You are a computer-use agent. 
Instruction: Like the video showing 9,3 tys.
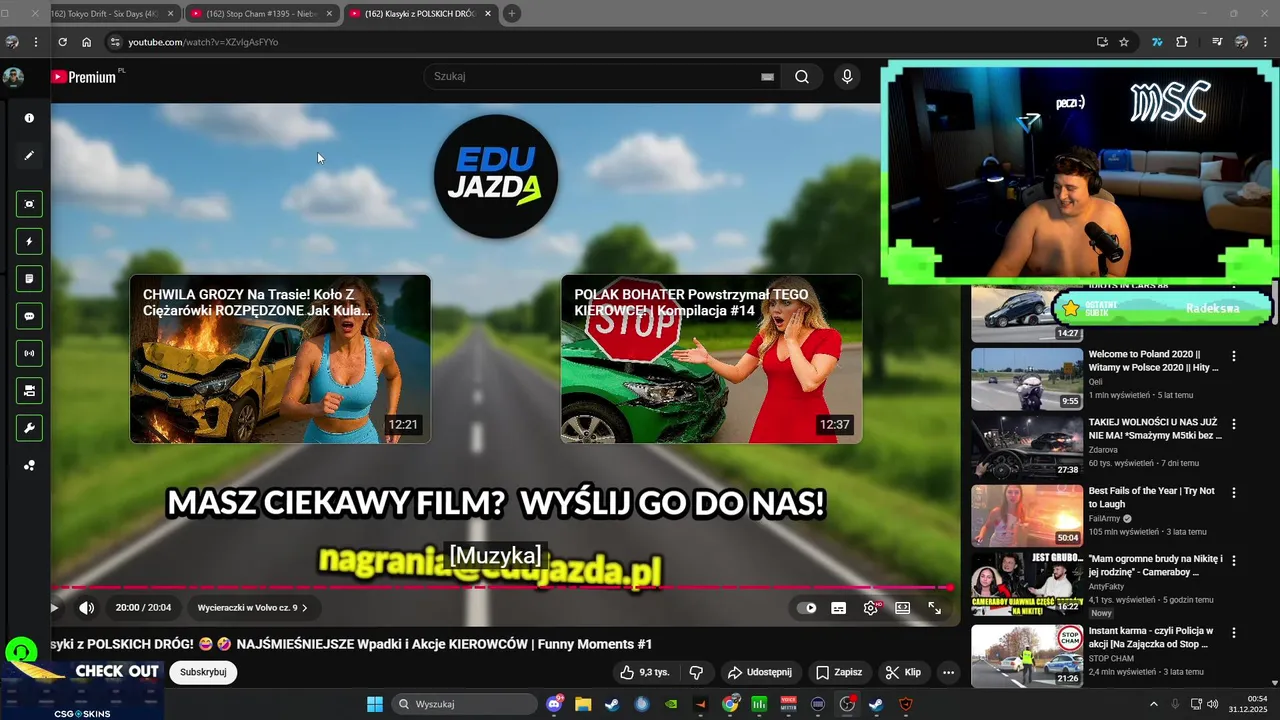(x=644, y=673)
